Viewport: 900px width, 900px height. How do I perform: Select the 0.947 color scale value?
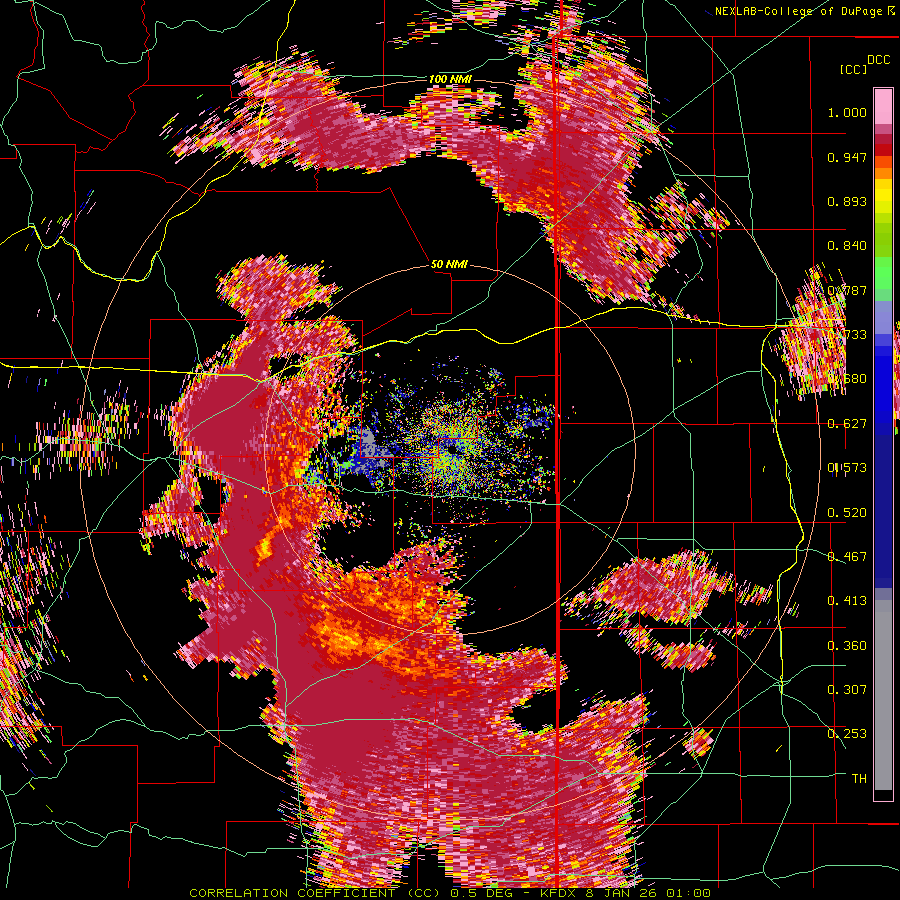point(847,157)
